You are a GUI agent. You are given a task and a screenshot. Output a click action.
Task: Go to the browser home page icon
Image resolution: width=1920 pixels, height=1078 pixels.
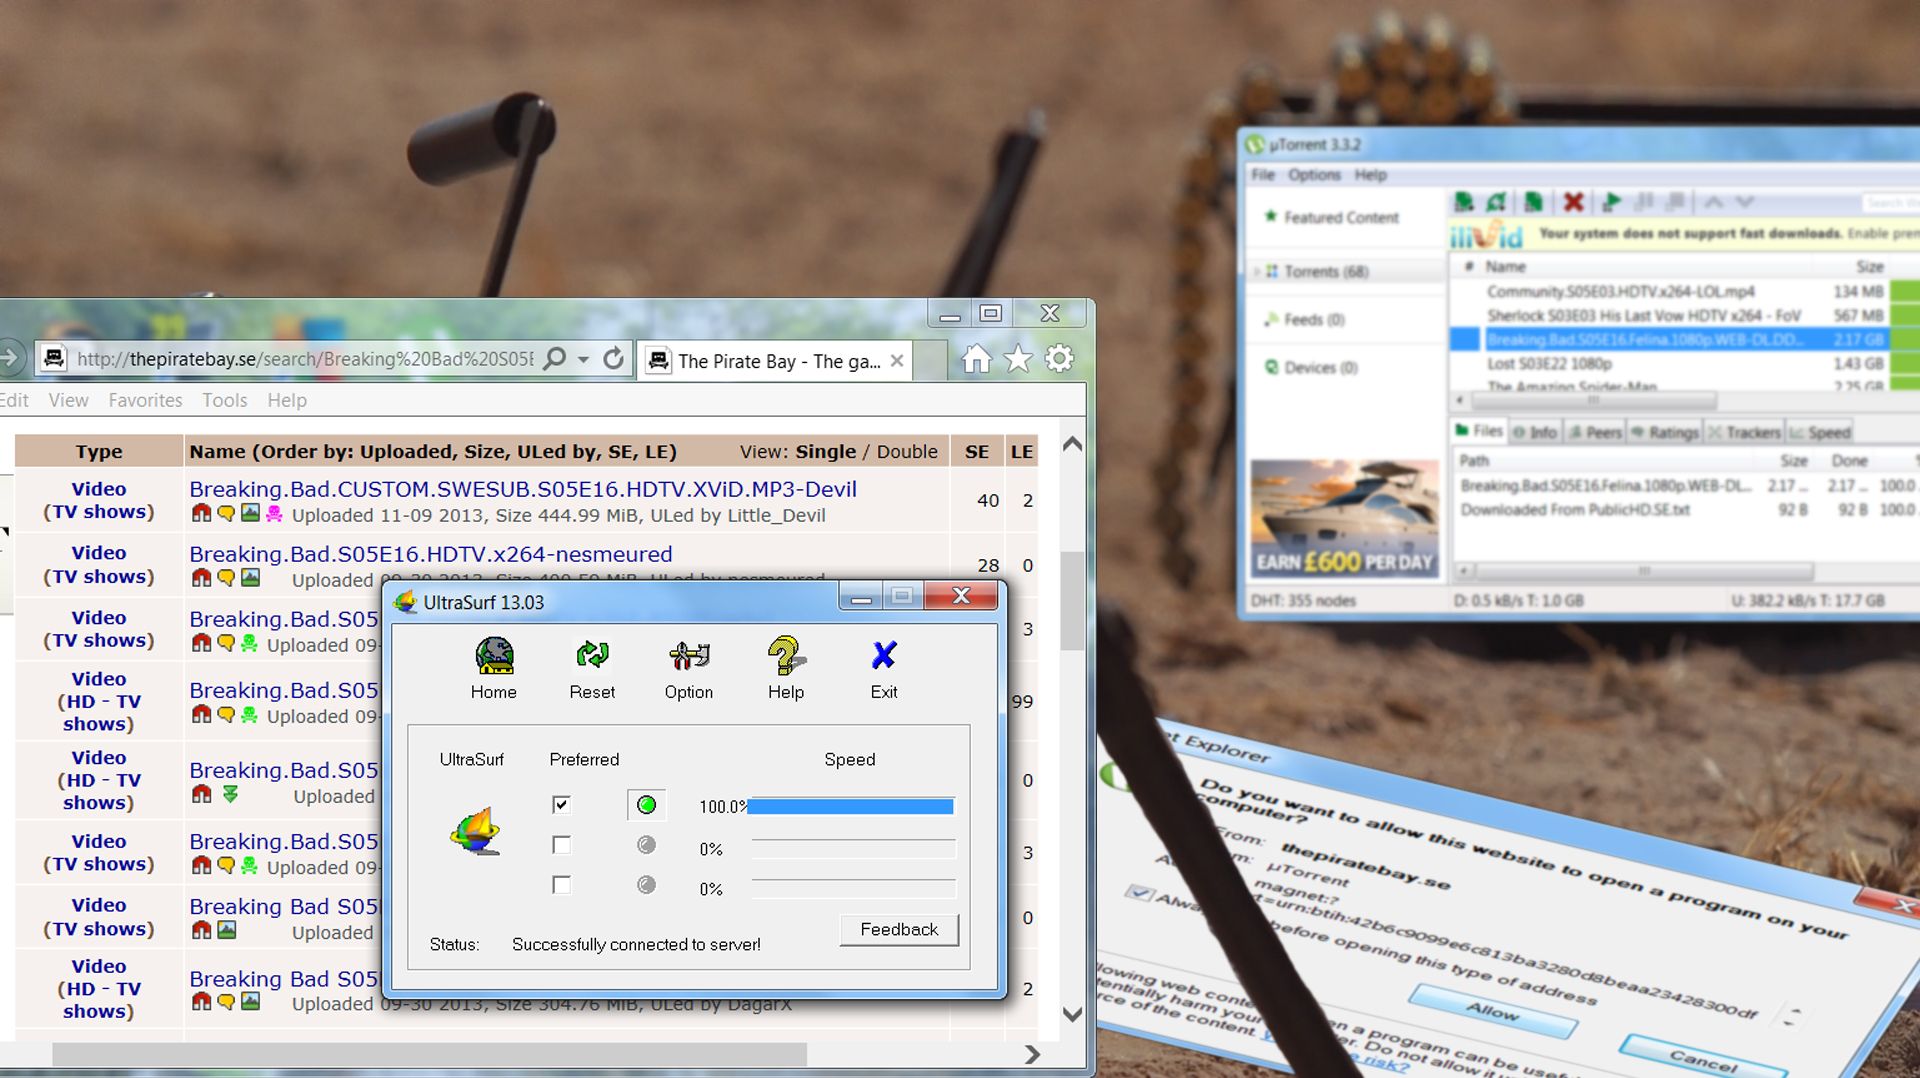[976, 359]
